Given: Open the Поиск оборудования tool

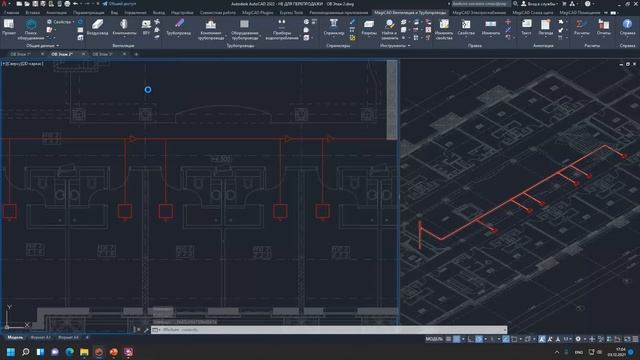Looking at the screenshot, I should pyautogui.click(x=31, y=29).
